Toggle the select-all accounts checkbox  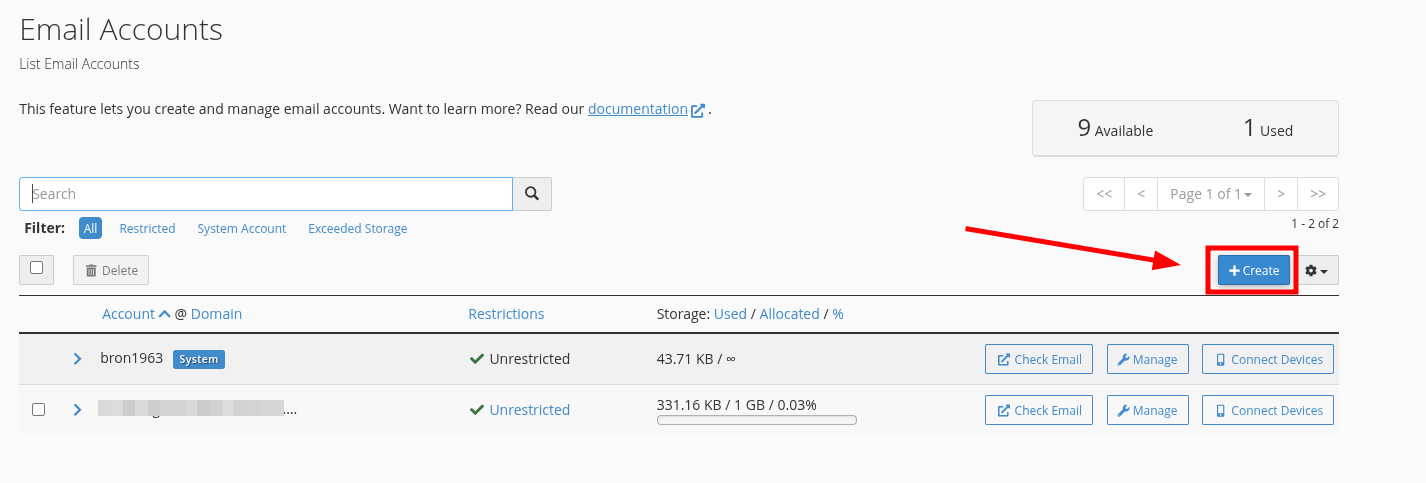(x=37, y=268)
